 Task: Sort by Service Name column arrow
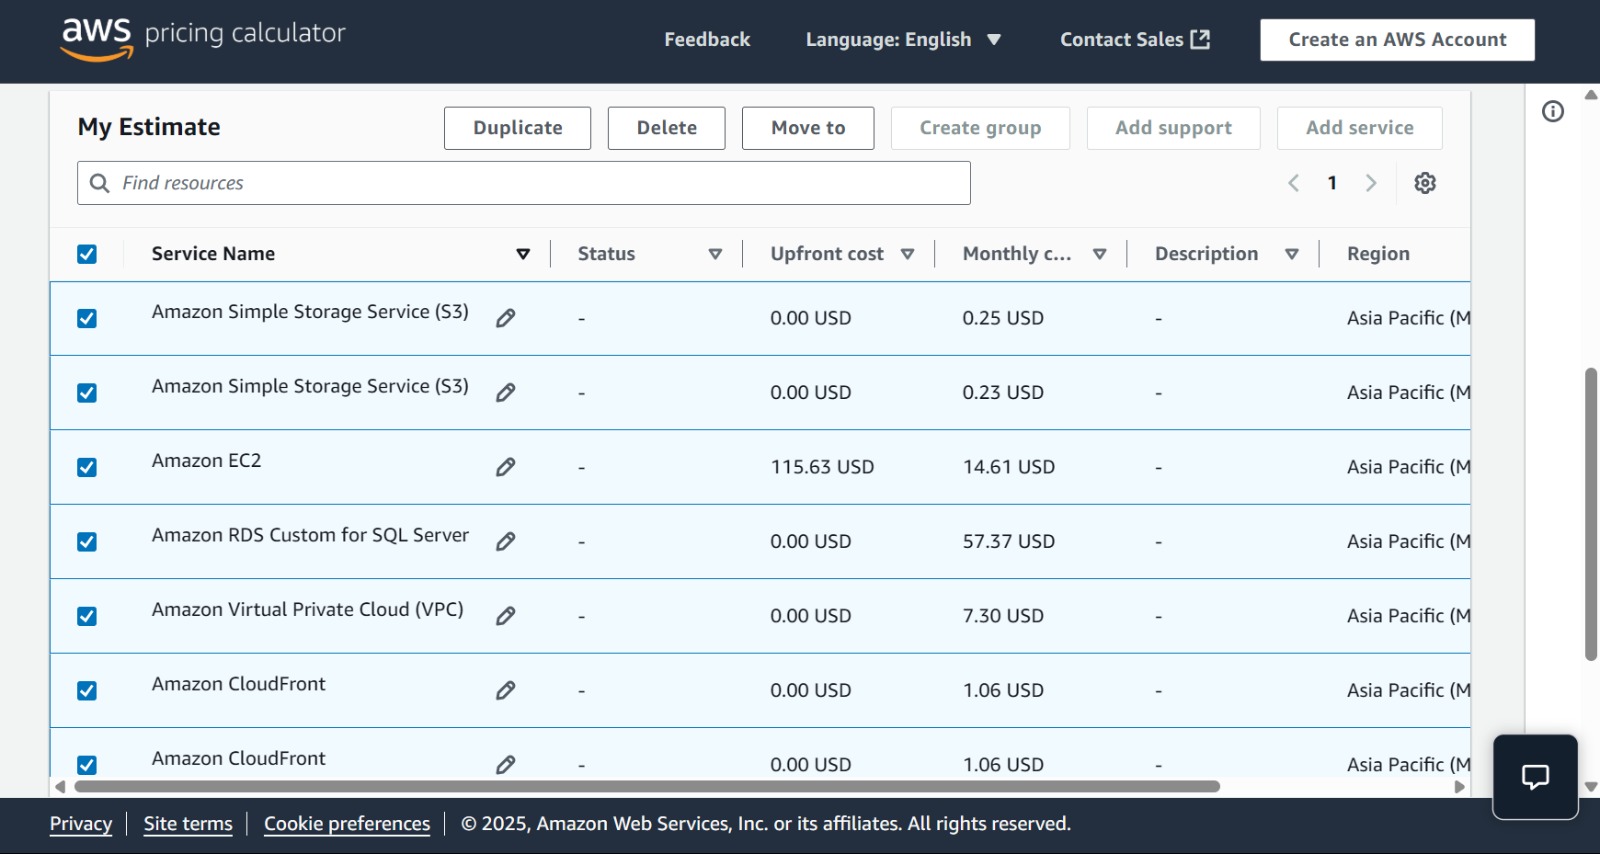[x=523, y=254]
